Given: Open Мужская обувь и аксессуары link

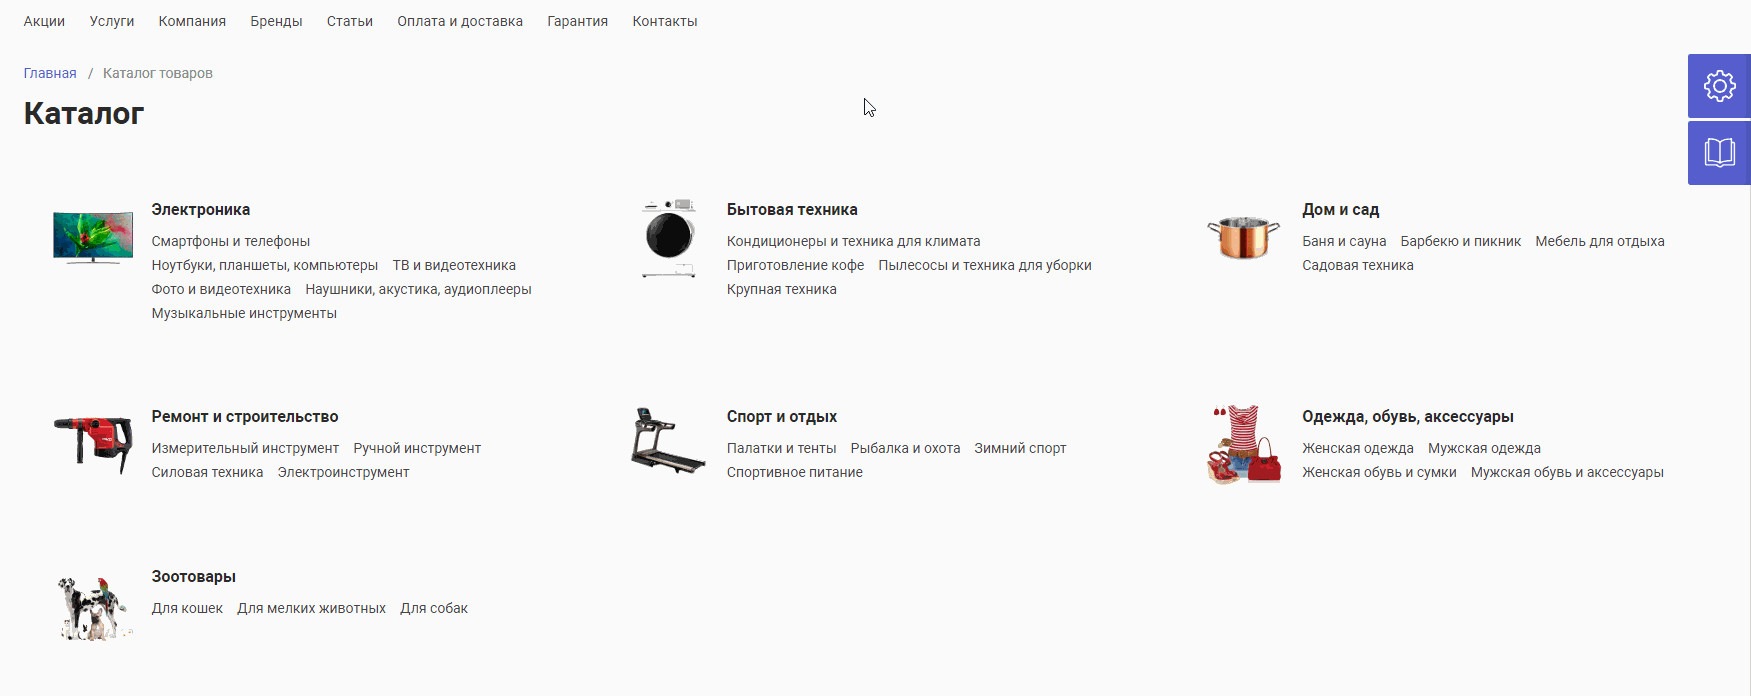Looking at the screenshot, I should [1567, 472].
